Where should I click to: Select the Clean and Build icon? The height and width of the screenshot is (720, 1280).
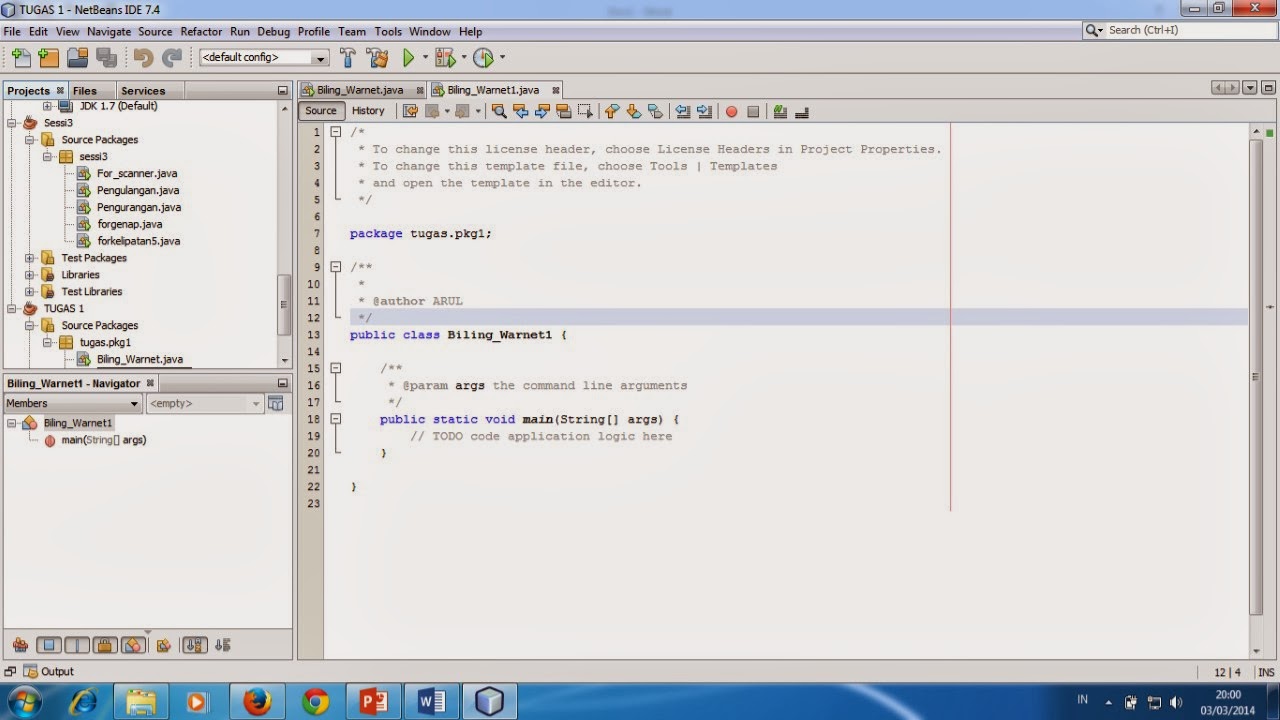coord(377,57)
